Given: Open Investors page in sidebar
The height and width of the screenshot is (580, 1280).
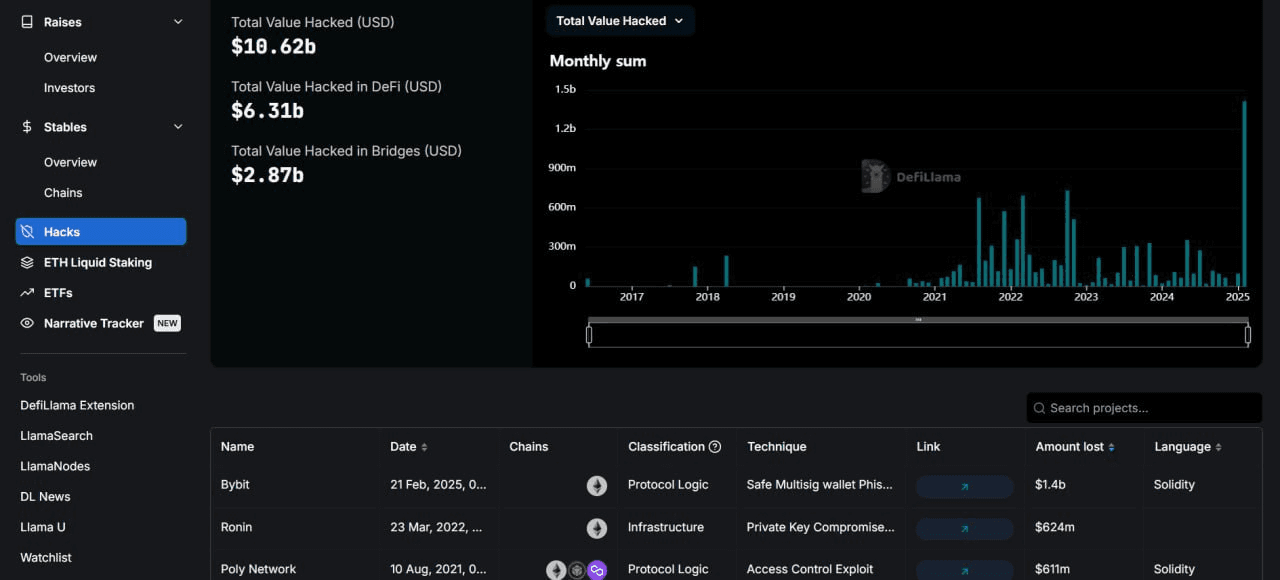Looking at the screenshot, I should click(69, 88).
